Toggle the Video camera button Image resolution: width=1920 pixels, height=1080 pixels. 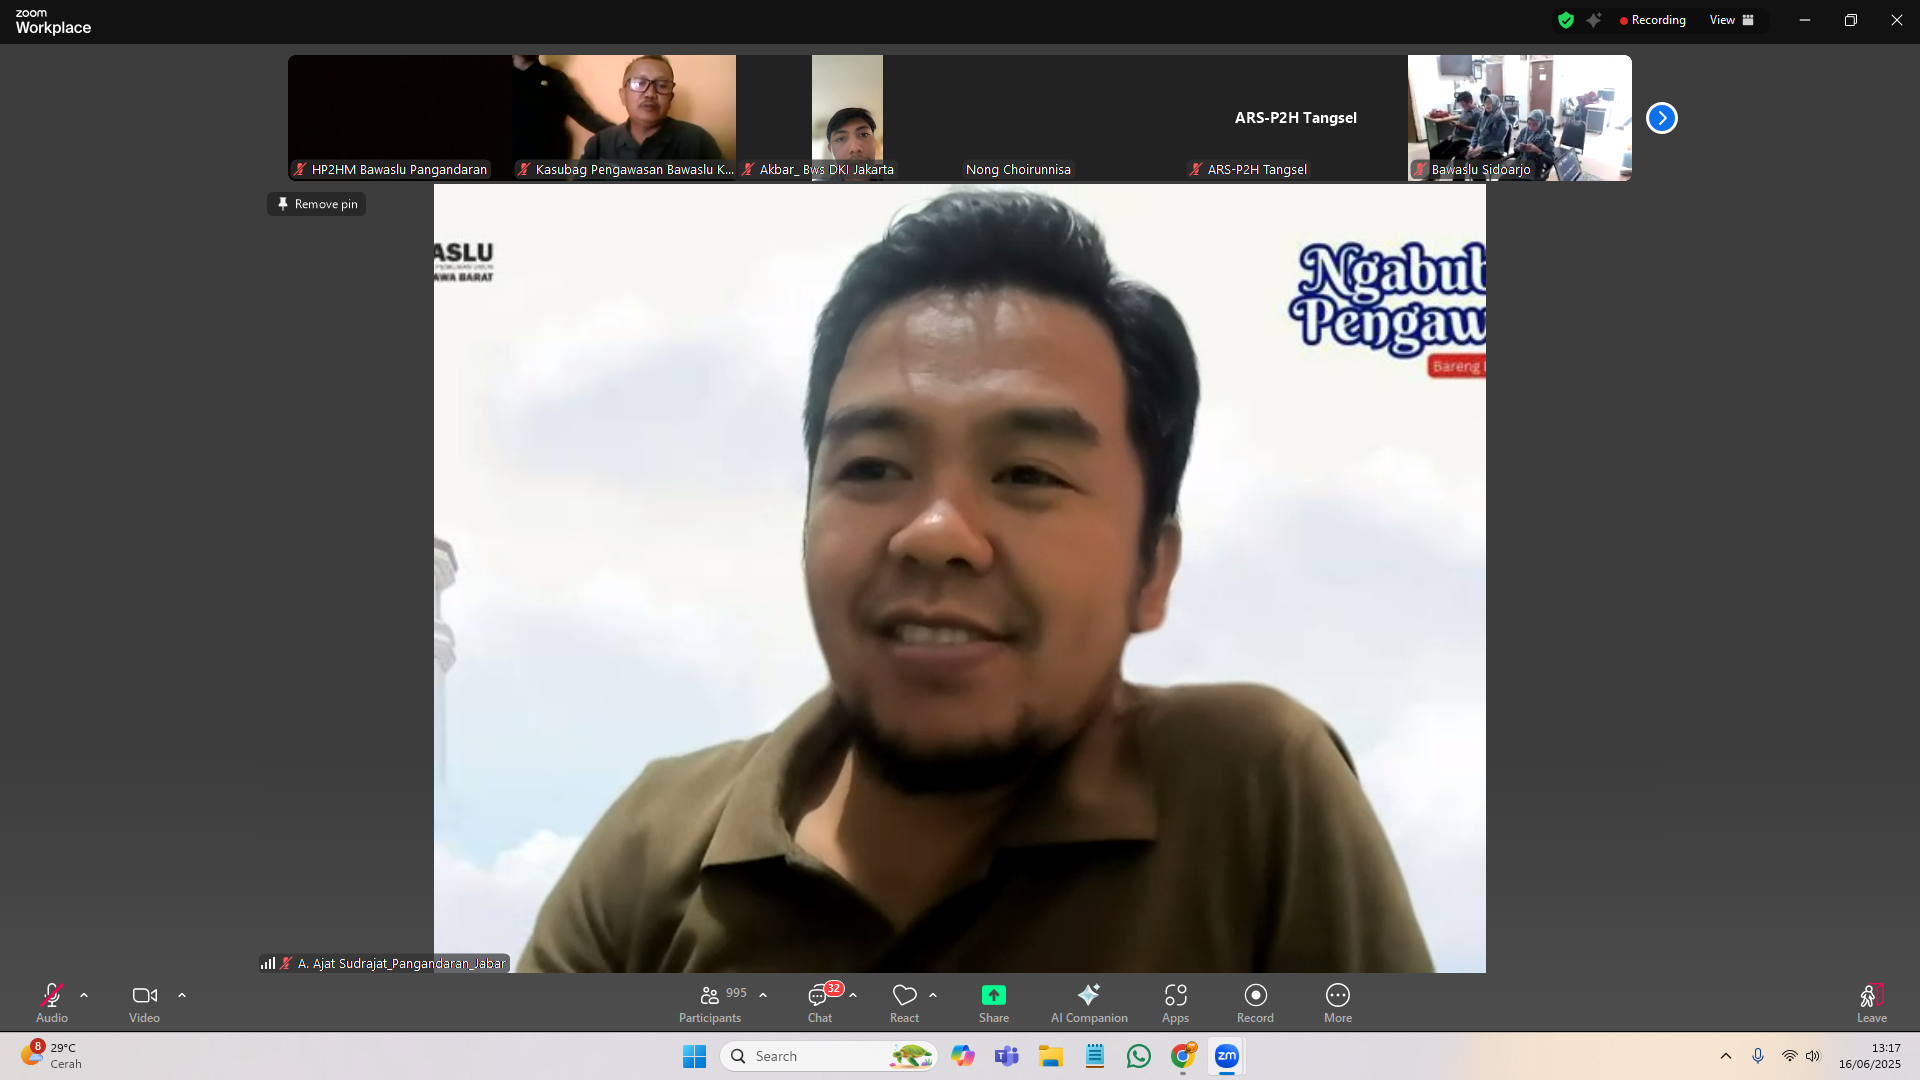click(144, 995)
